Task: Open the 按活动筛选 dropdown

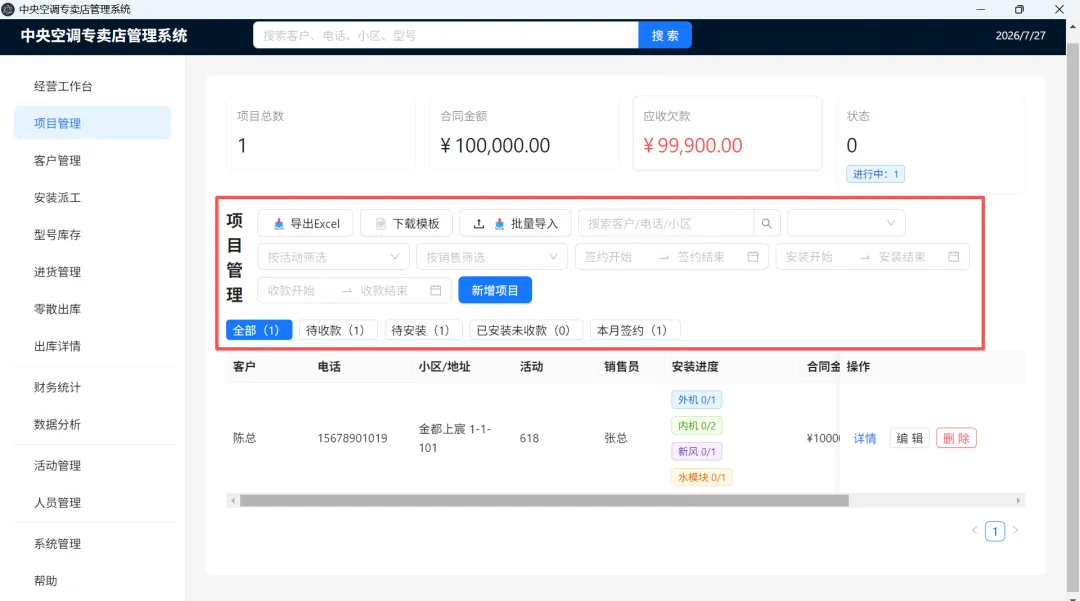Action: [x=333, y=257]
